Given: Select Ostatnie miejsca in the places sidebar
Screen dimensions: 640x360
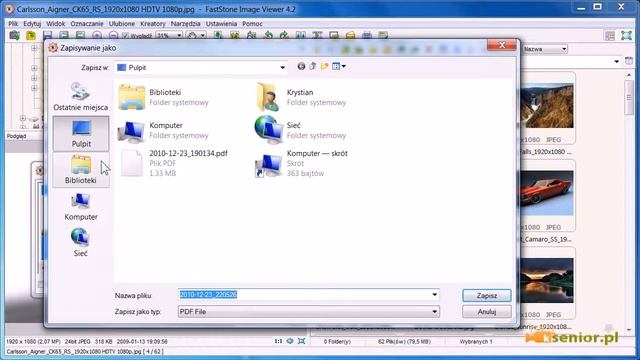Looking at the screenshot, I should click(80, 97).
